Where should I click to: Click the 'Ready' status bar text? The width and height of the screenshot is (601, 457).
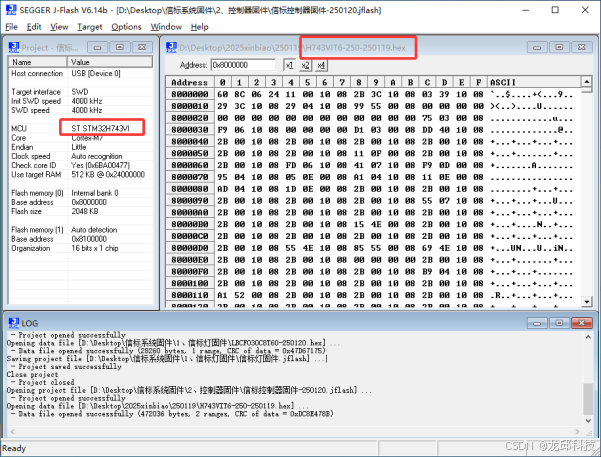click(x=14, y=448)
